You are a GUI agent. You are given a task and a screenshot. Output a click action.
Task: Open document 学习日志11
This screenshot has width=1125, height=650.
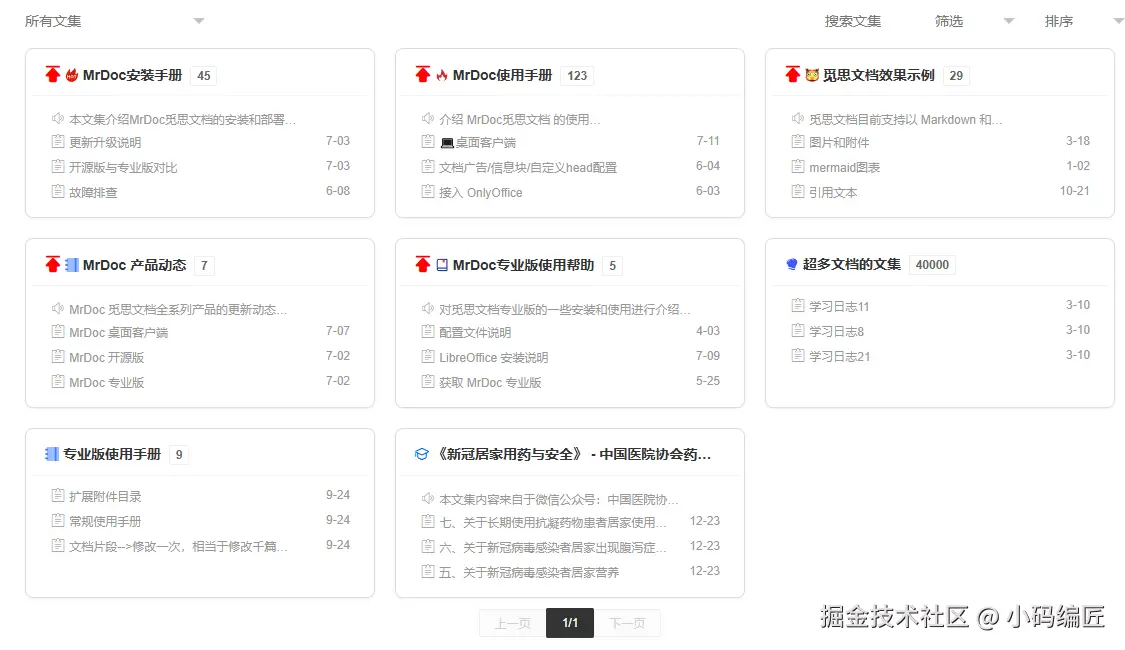pos(839,307)
